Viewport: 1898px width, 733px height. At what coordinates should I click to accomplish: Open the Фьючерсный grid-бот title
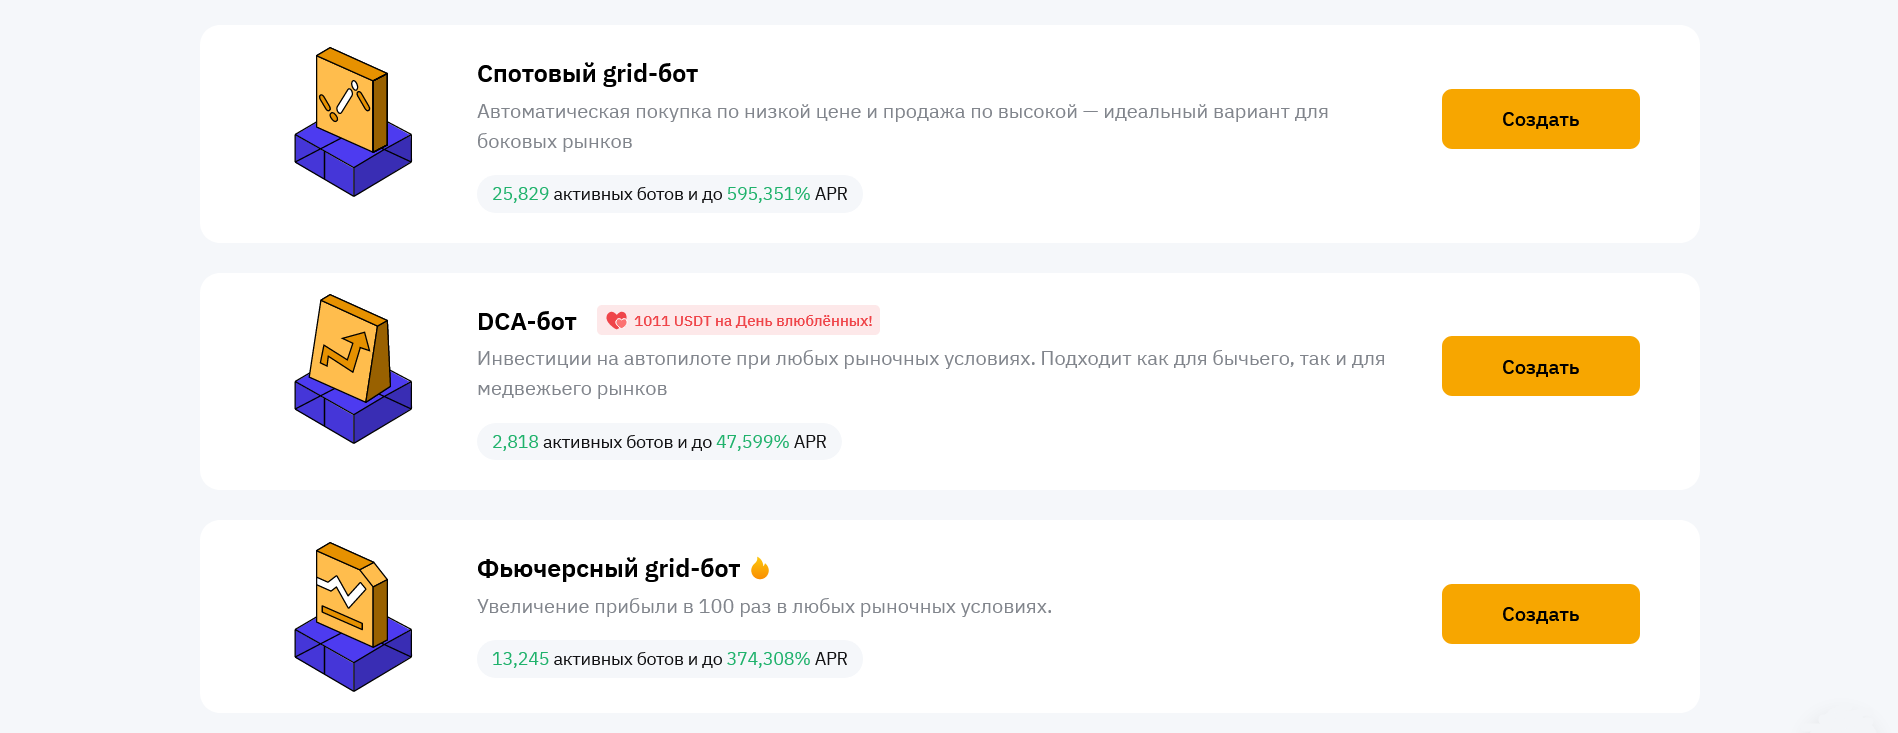(x=608, y=569)
